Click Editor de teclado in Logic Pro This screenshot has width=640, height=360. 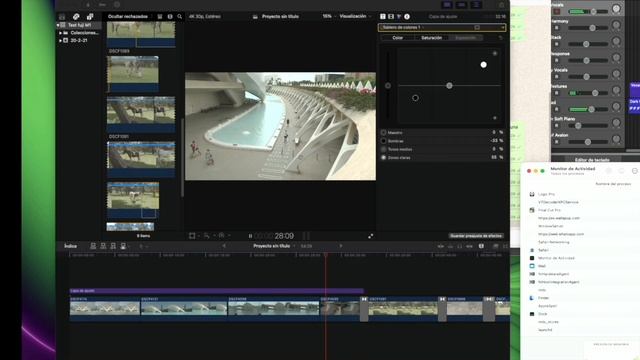coord(592,160)
